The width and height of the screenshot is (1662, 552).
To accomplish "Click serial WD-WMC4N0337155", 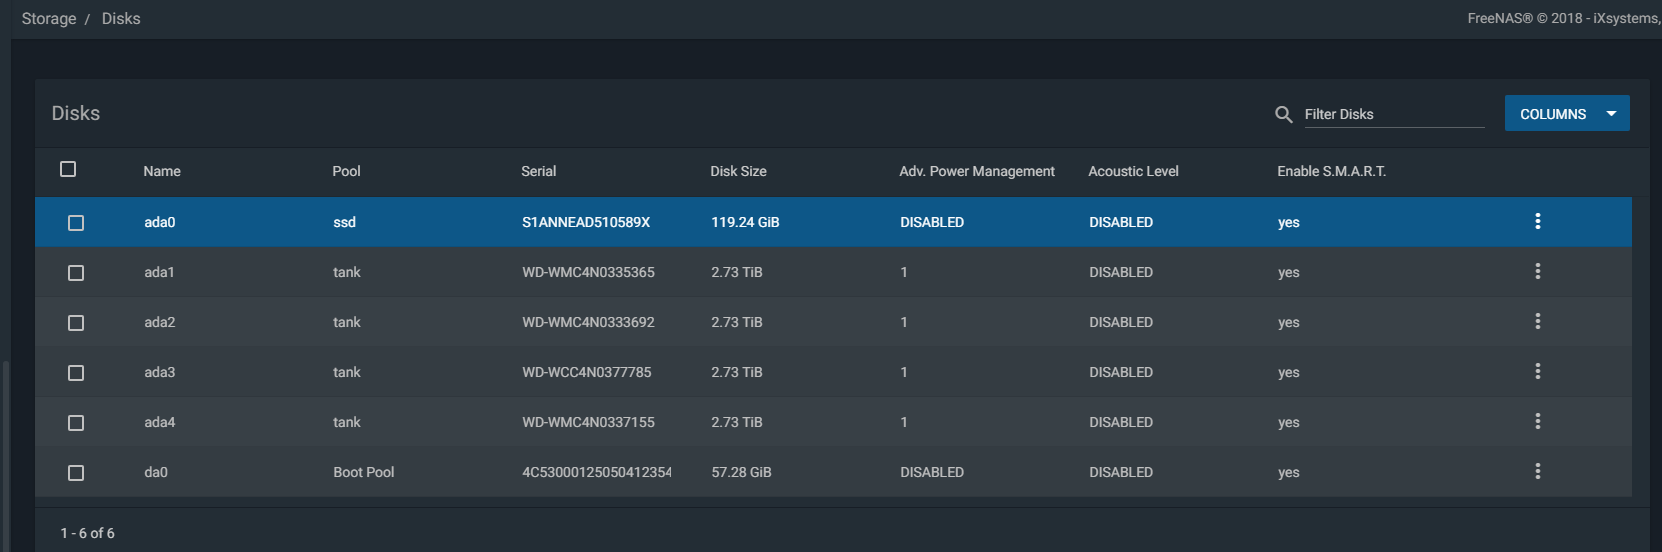I will (x=588, y=422).
